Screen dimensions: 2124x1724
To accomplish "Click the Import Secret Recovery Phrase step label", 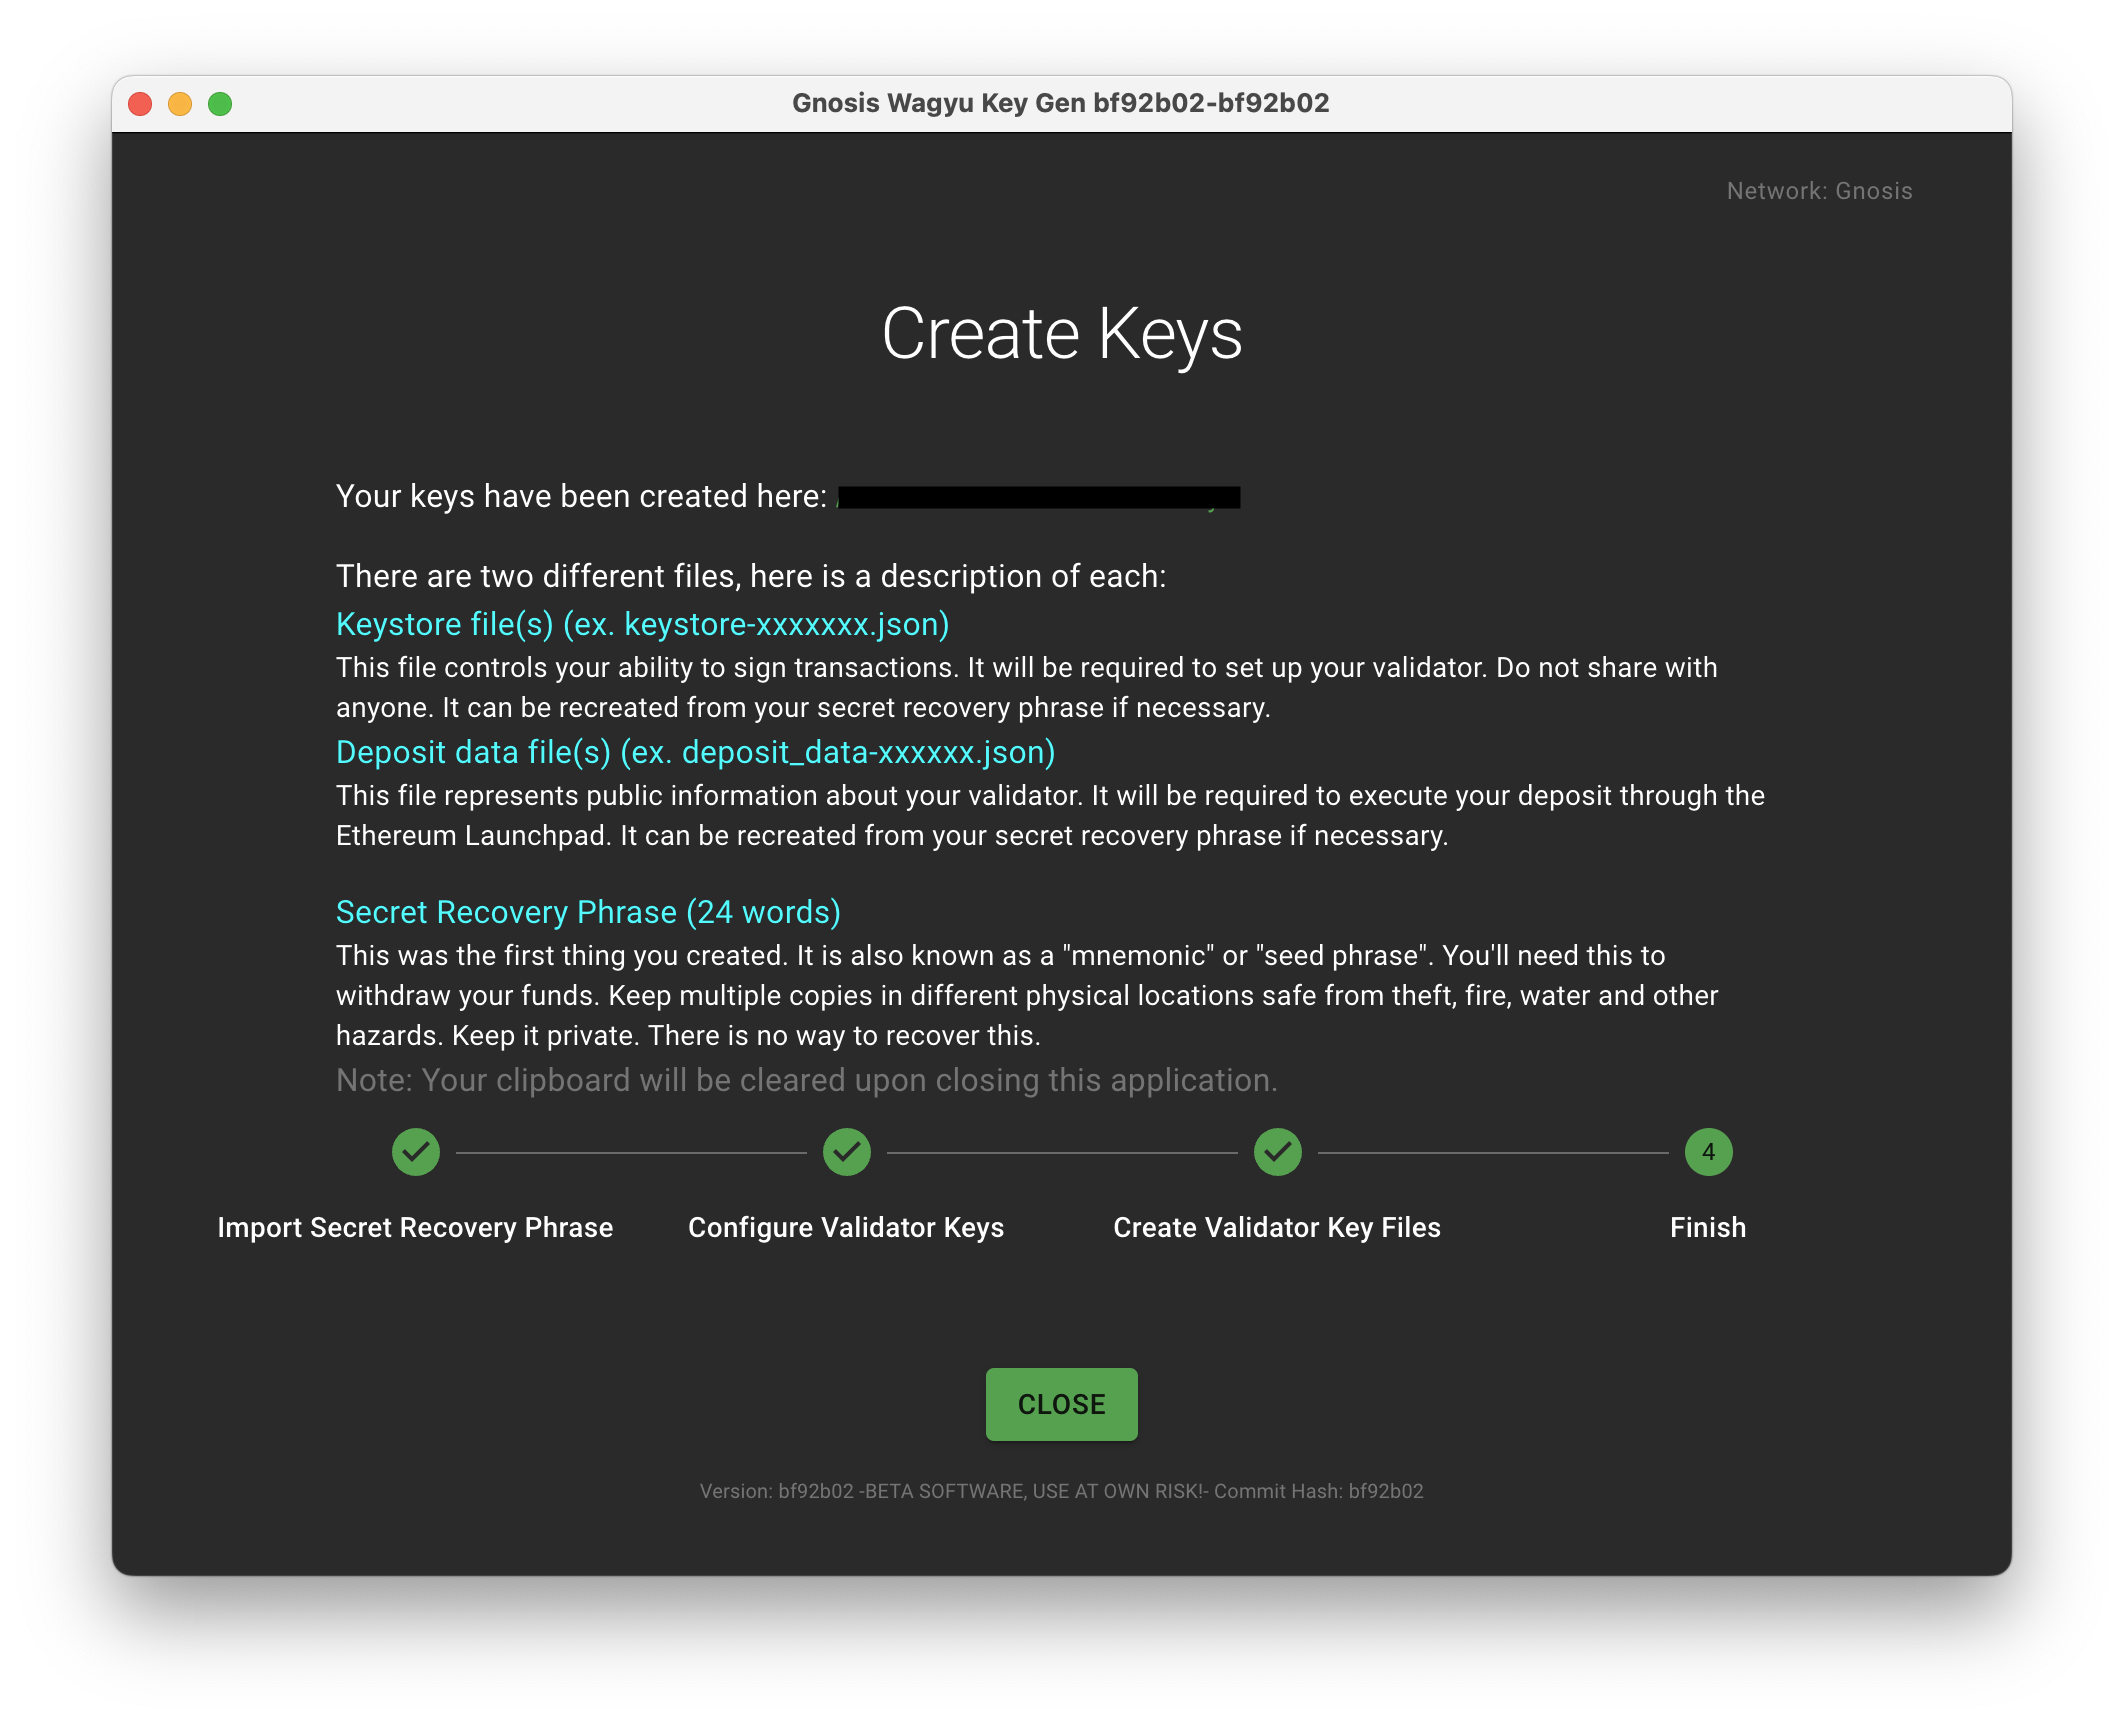I will click(x=415, y=1227).
